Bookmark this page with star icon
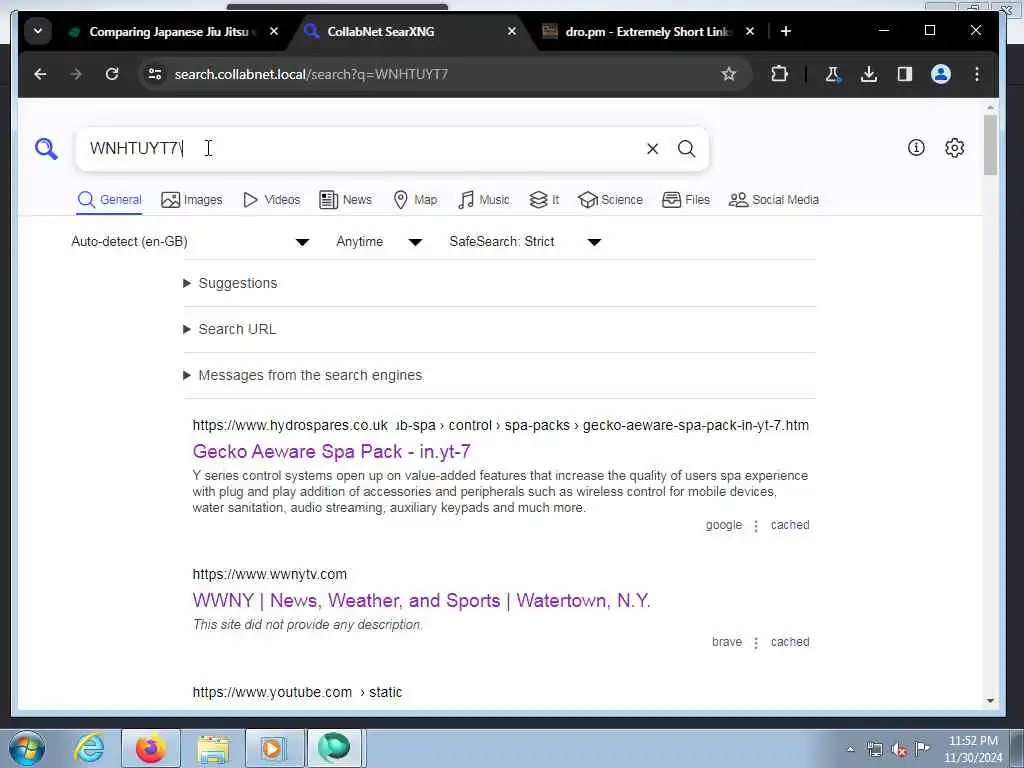The image size is (1024, 768). (728, 74)
